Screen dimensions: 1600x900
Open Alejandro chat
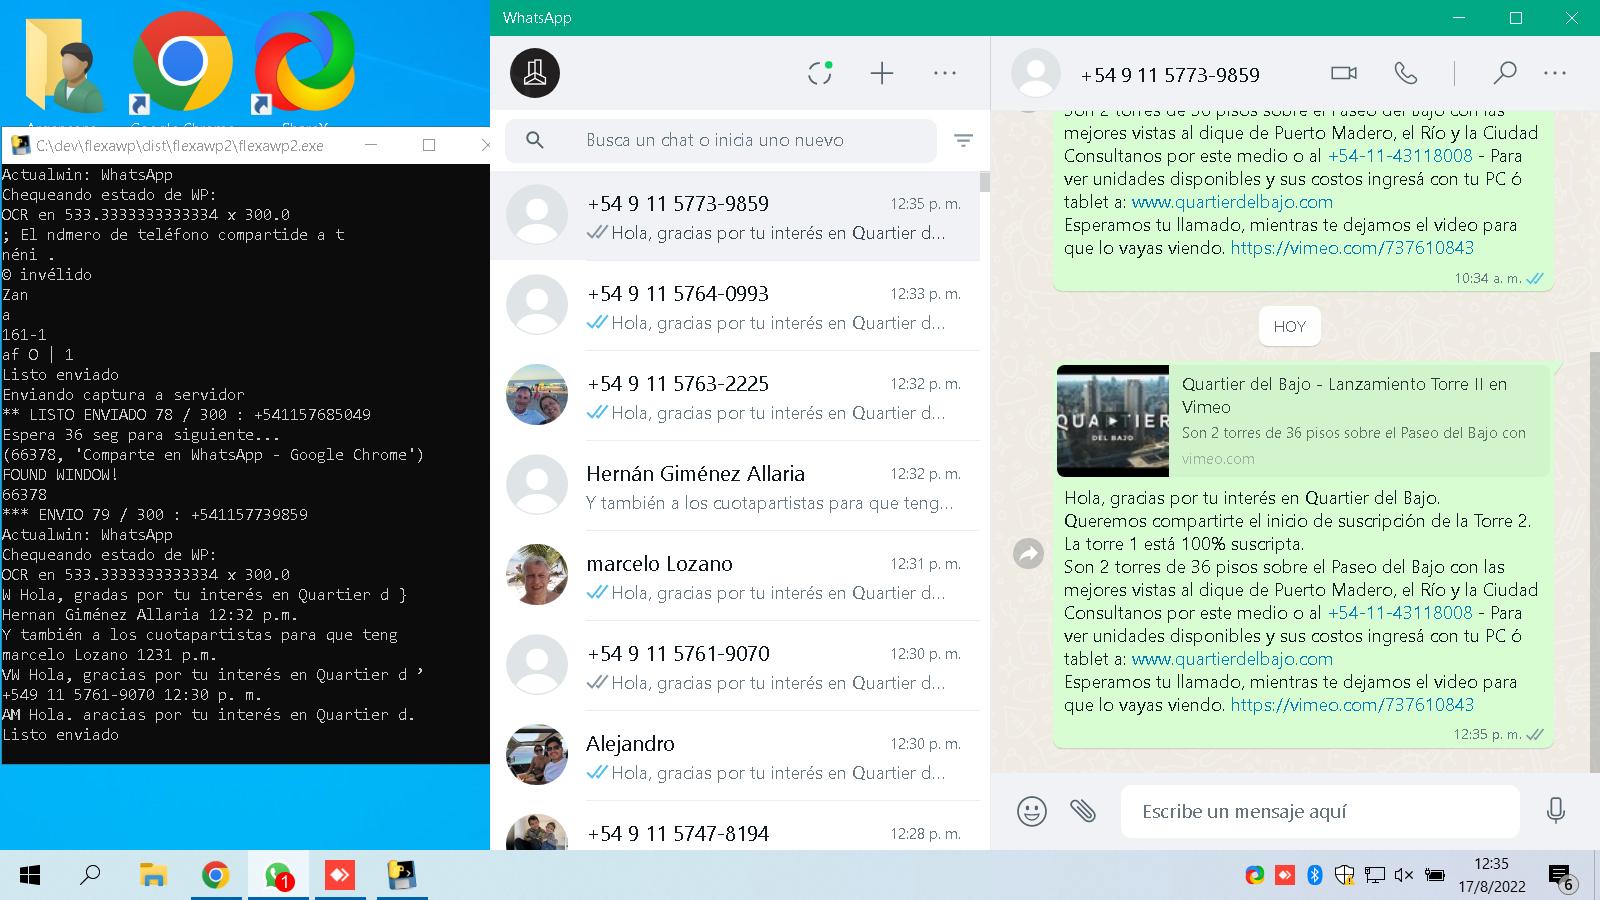735,756
